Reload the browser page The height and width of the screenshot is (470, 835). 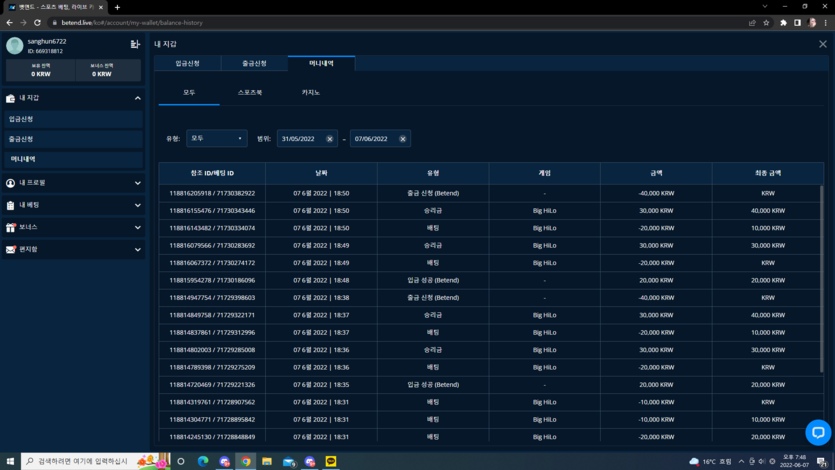point(37,23)
